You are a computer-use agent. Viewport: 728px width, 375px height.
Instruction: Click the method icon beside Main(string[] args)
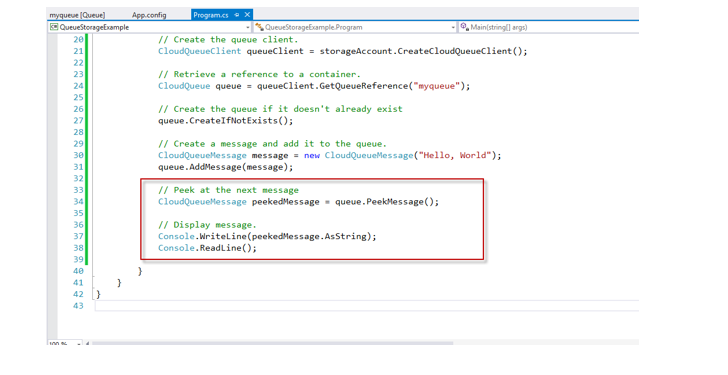click(464, 27)
